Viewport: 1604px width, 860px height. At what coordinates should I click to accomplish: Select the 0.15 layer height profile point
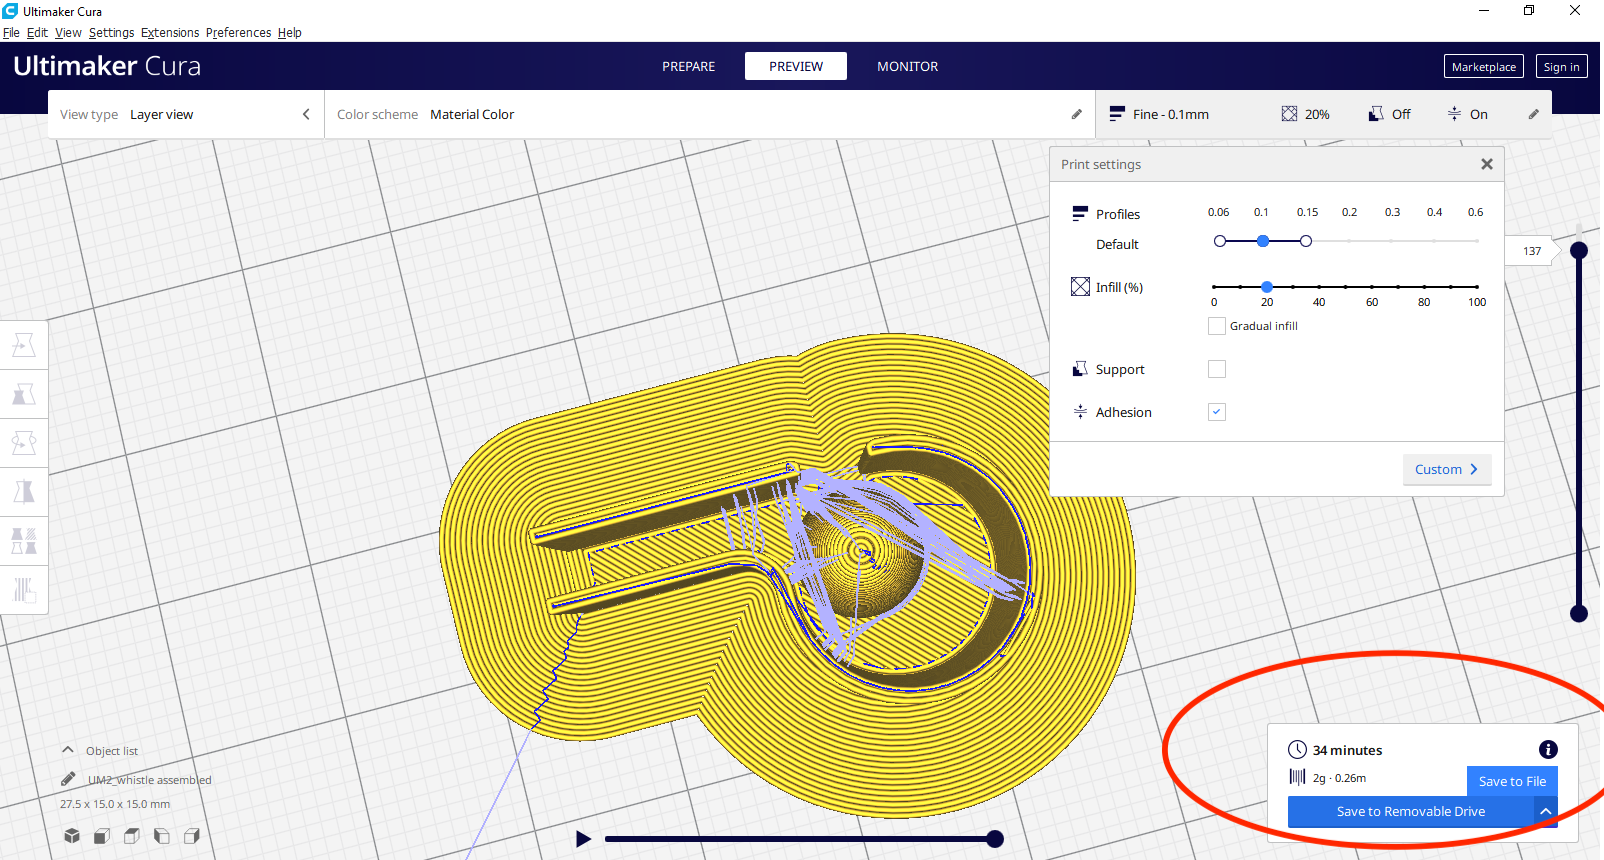pyautogui.click(x=1306, y=241)
